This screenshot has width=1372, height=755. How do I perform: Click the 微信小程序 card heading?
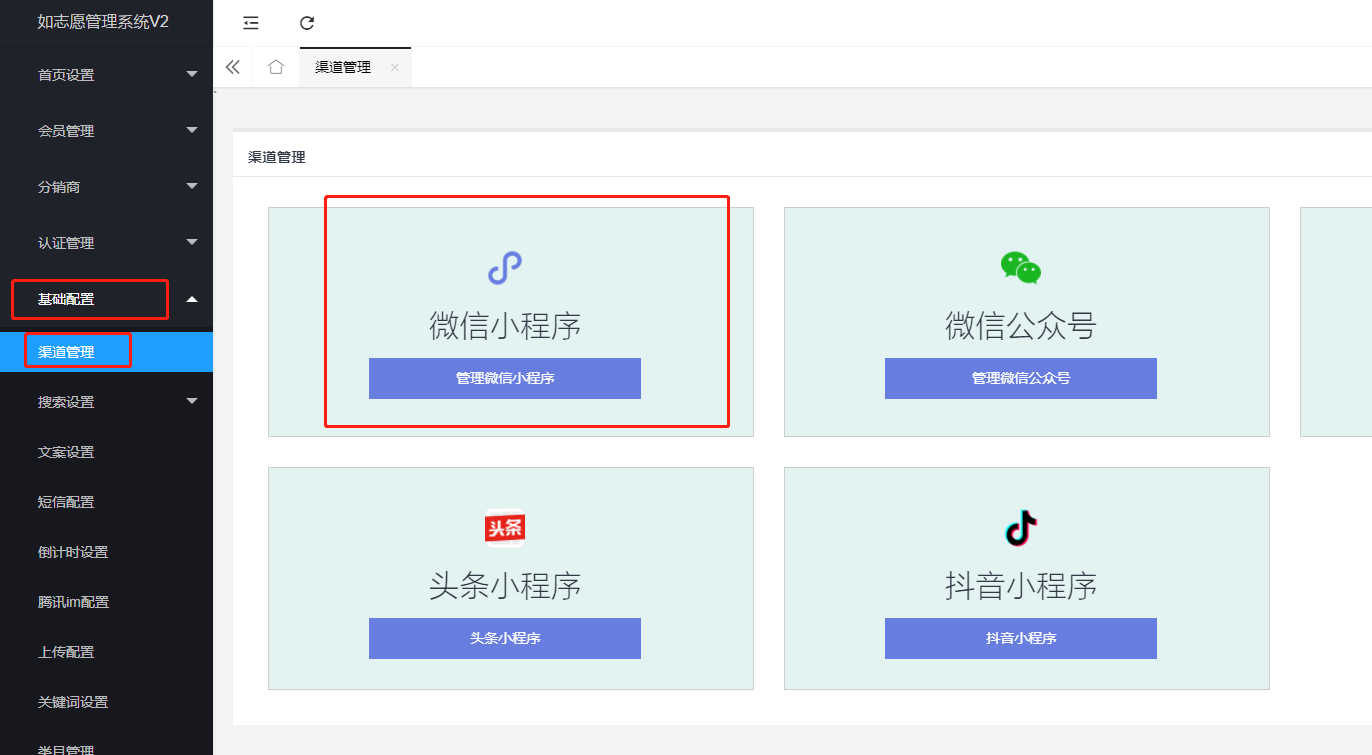point(505,326)
